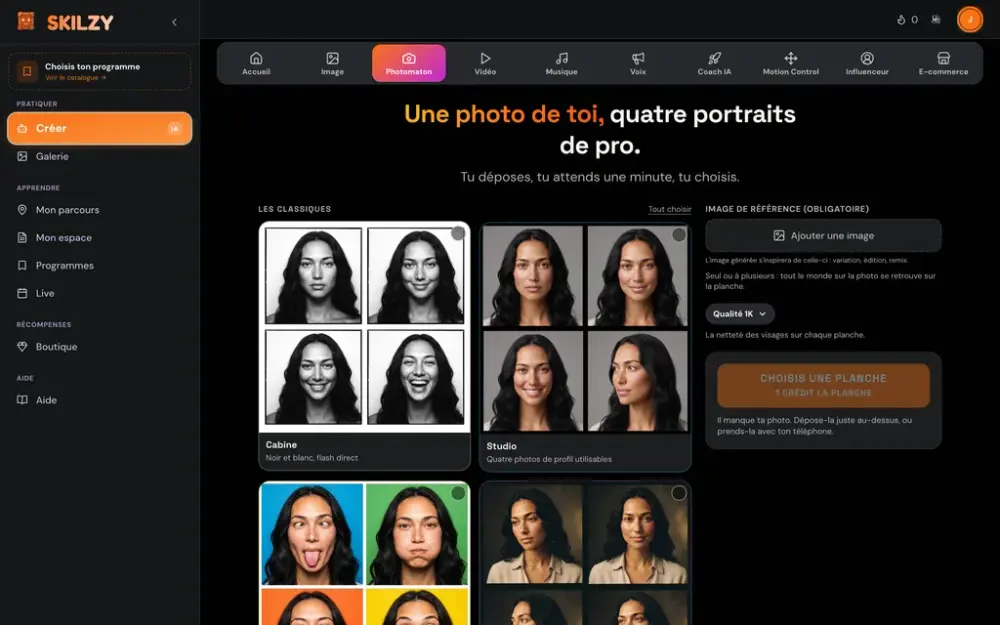
Task: Select the Cabine black-and-white board thumbnail
Action: pyautogui.click(x=365, y=327)
